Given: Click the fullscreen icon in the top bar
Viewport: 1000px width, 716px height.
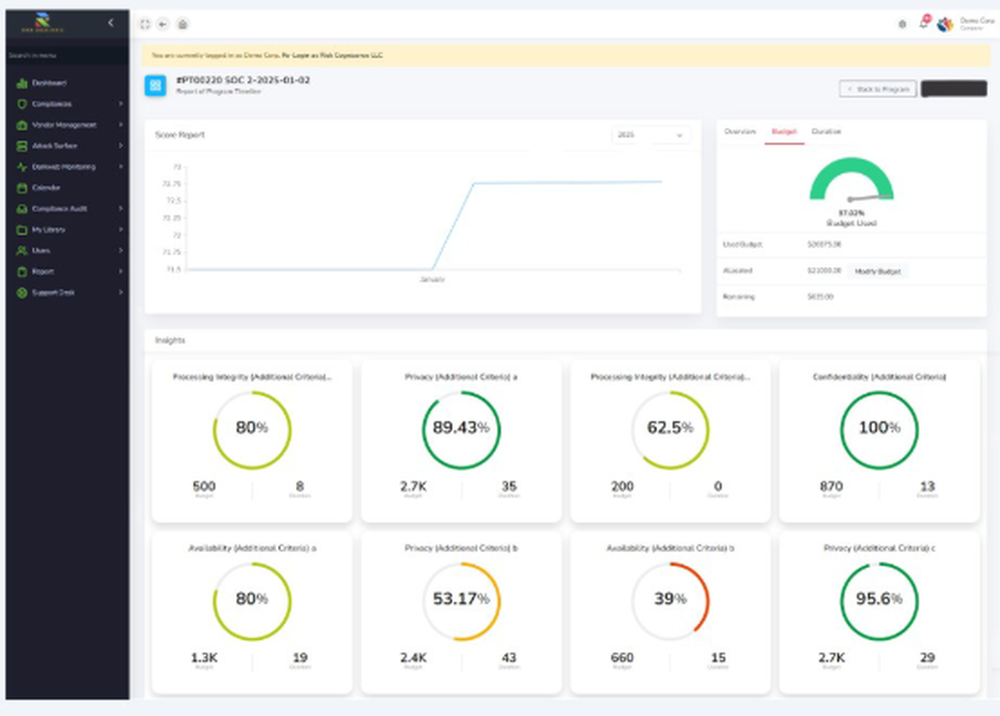Looking at the screenshot, I should [x=145, y=24].
